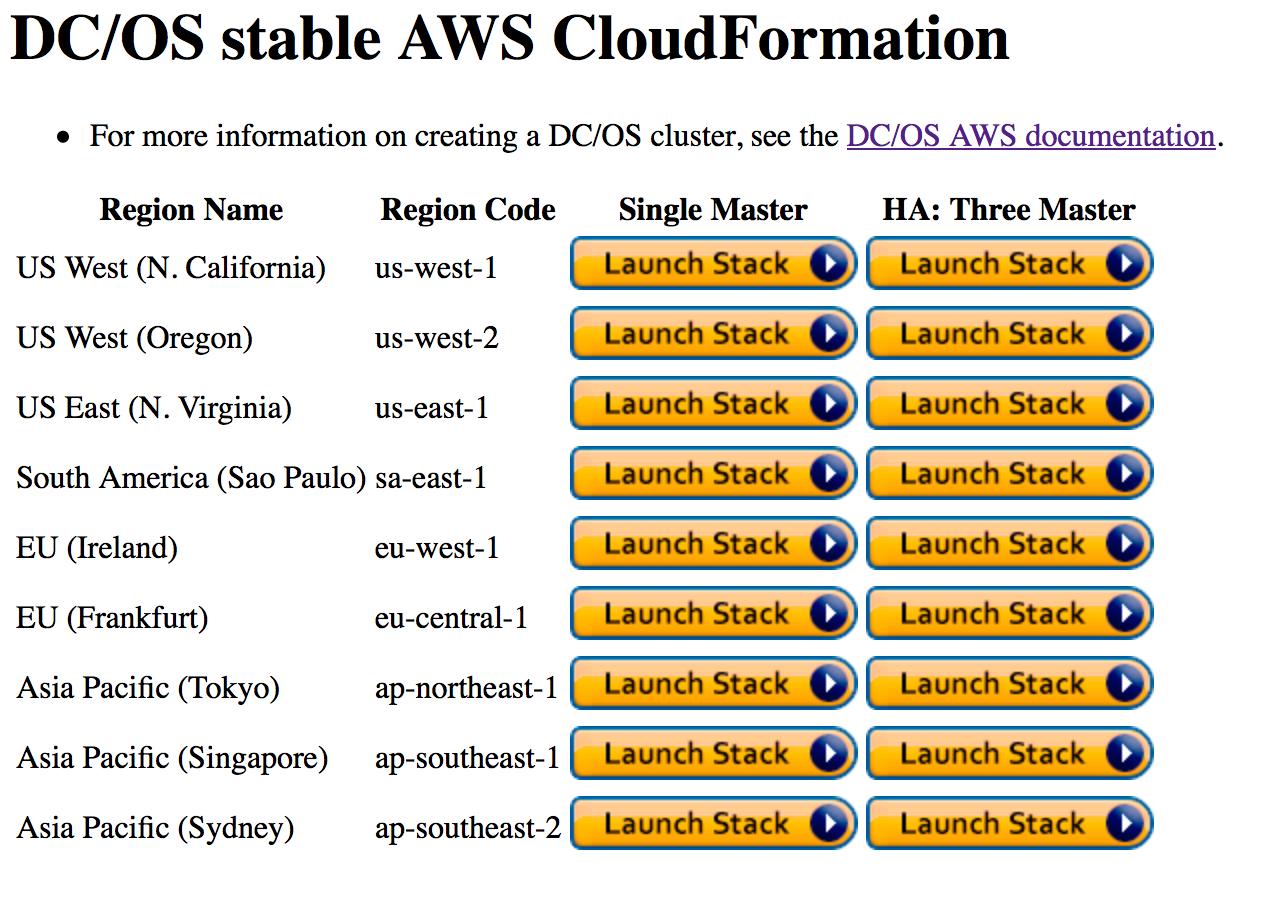Click the ap-southeast-1 region code
This screenshot has width=1266, height=906.
(x=467, y=758)
